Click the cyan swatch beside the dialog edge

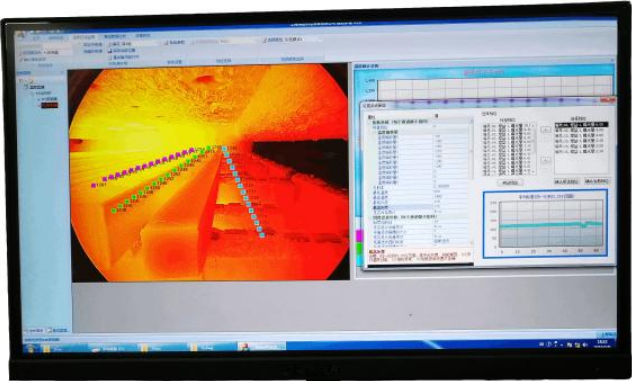point(360,260)
